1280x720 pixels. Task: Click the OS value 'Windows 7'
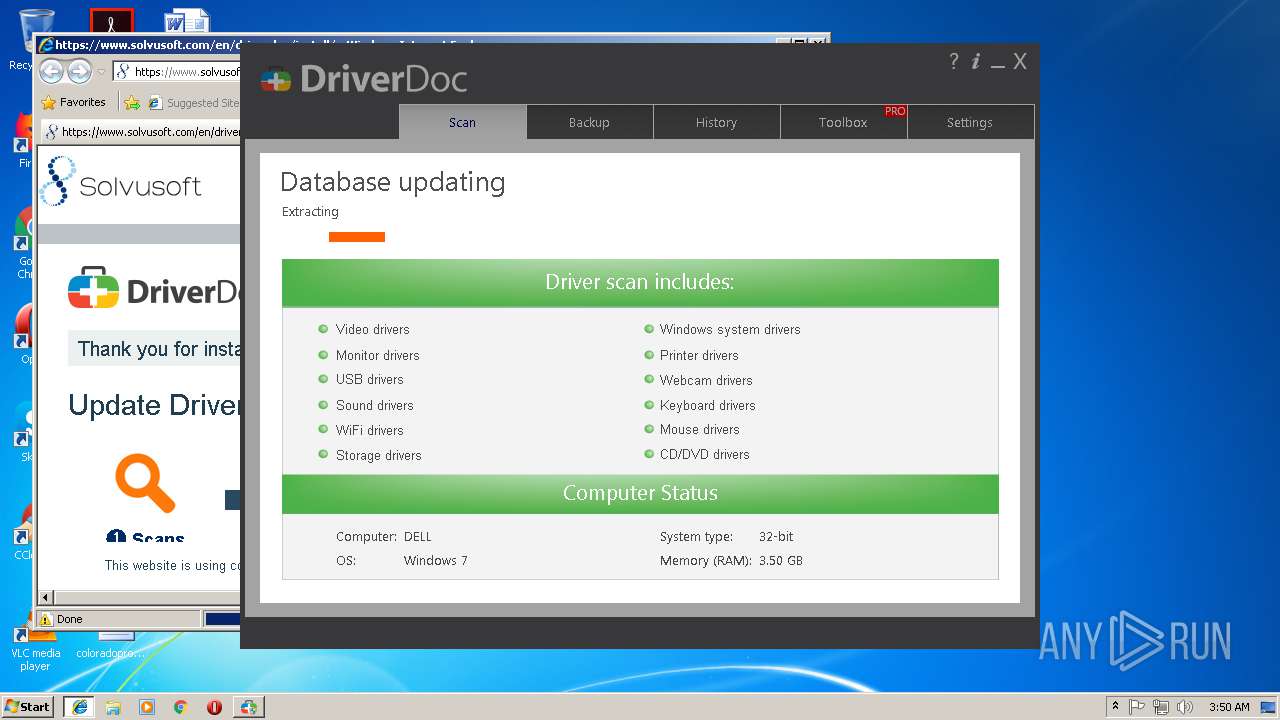pyautogui.click(x=435, y=561)
